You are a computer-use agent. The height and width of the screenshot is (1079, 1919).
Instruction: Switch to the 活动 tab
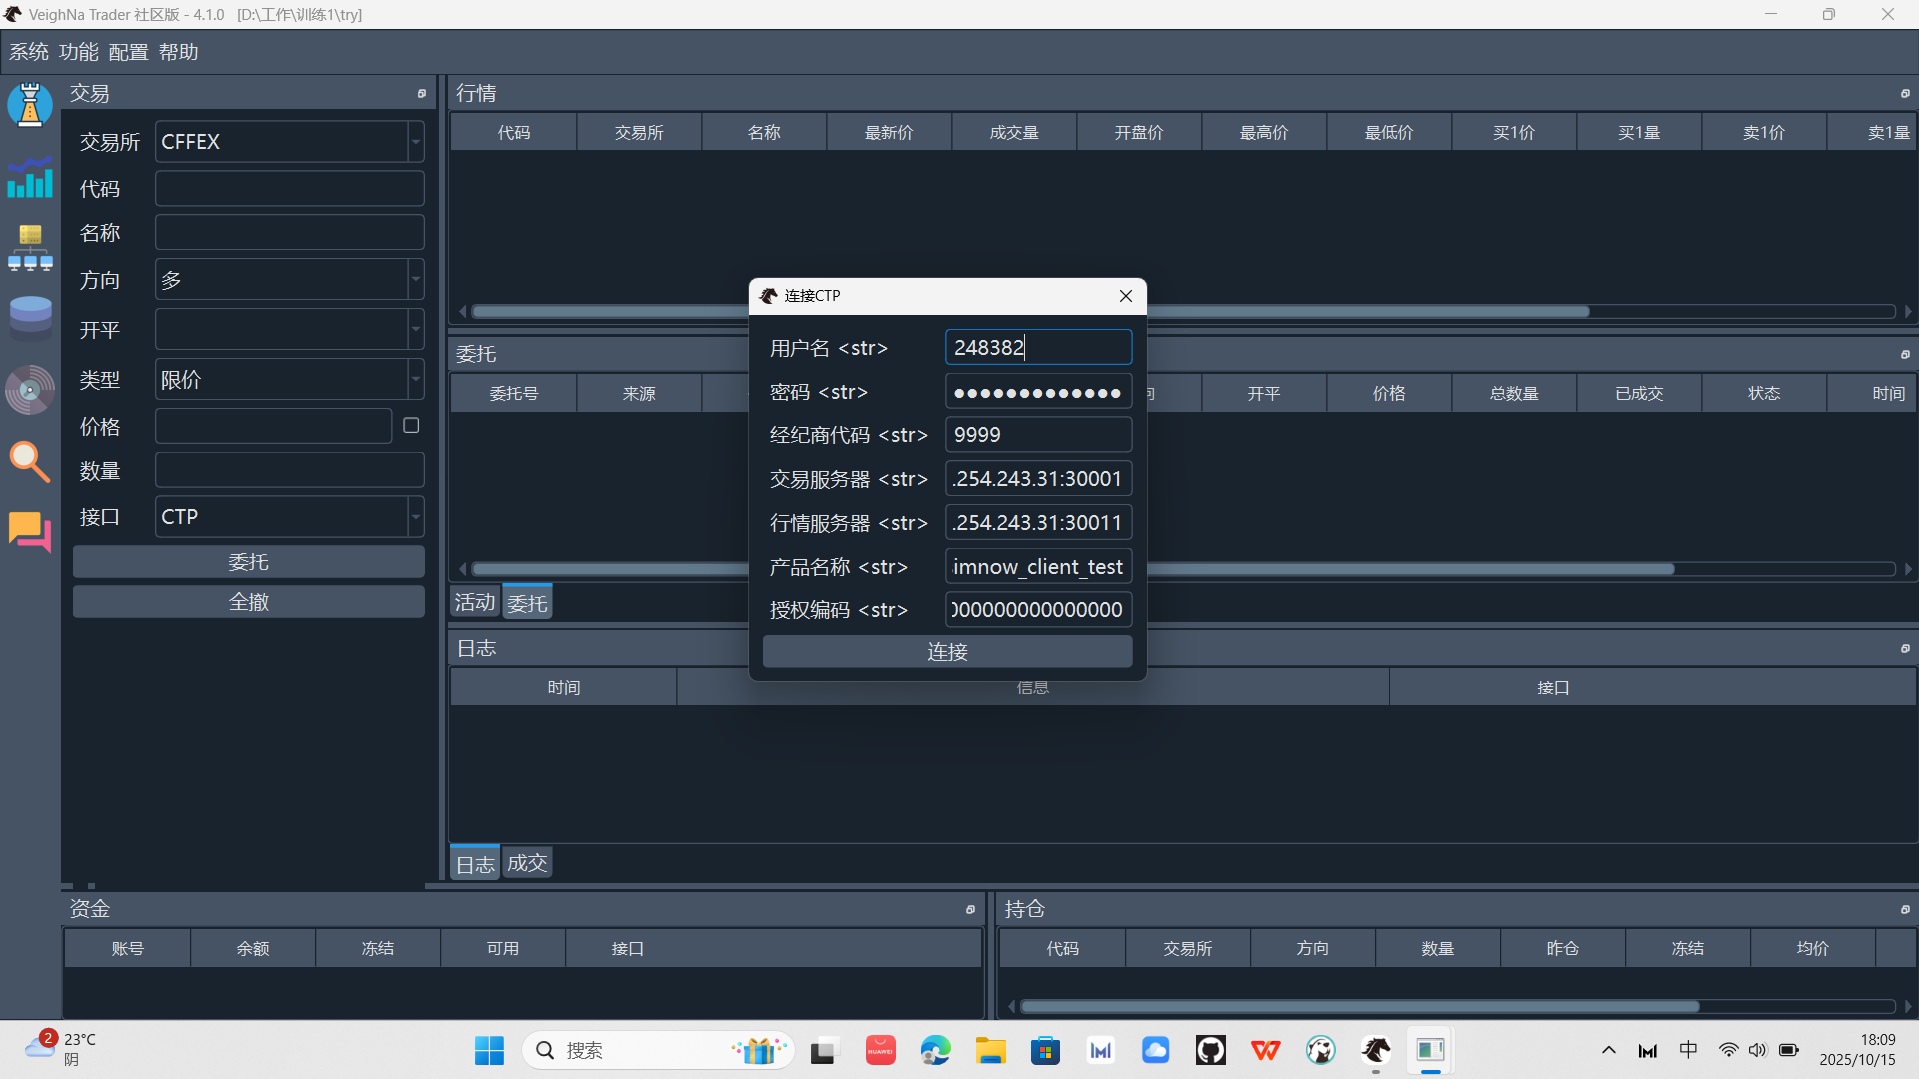coord(474,602)
